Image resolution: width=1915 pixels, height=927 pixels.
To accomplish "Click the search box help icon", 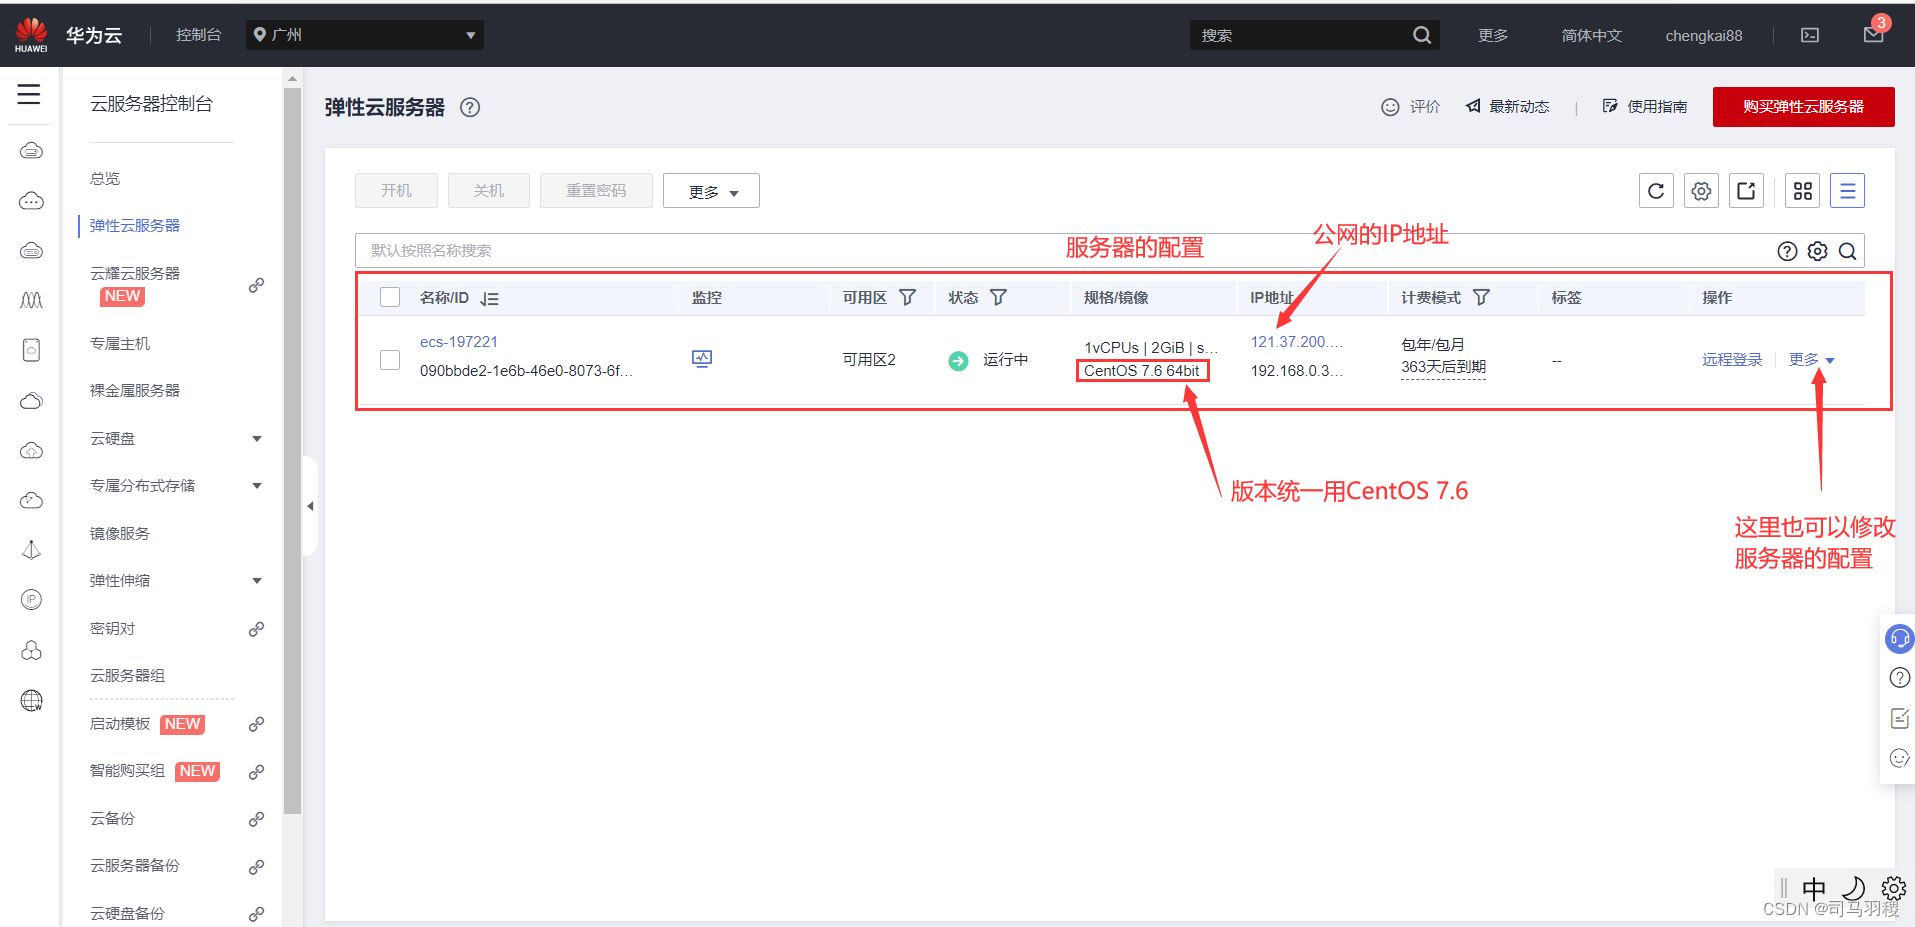I will 1787,251.
